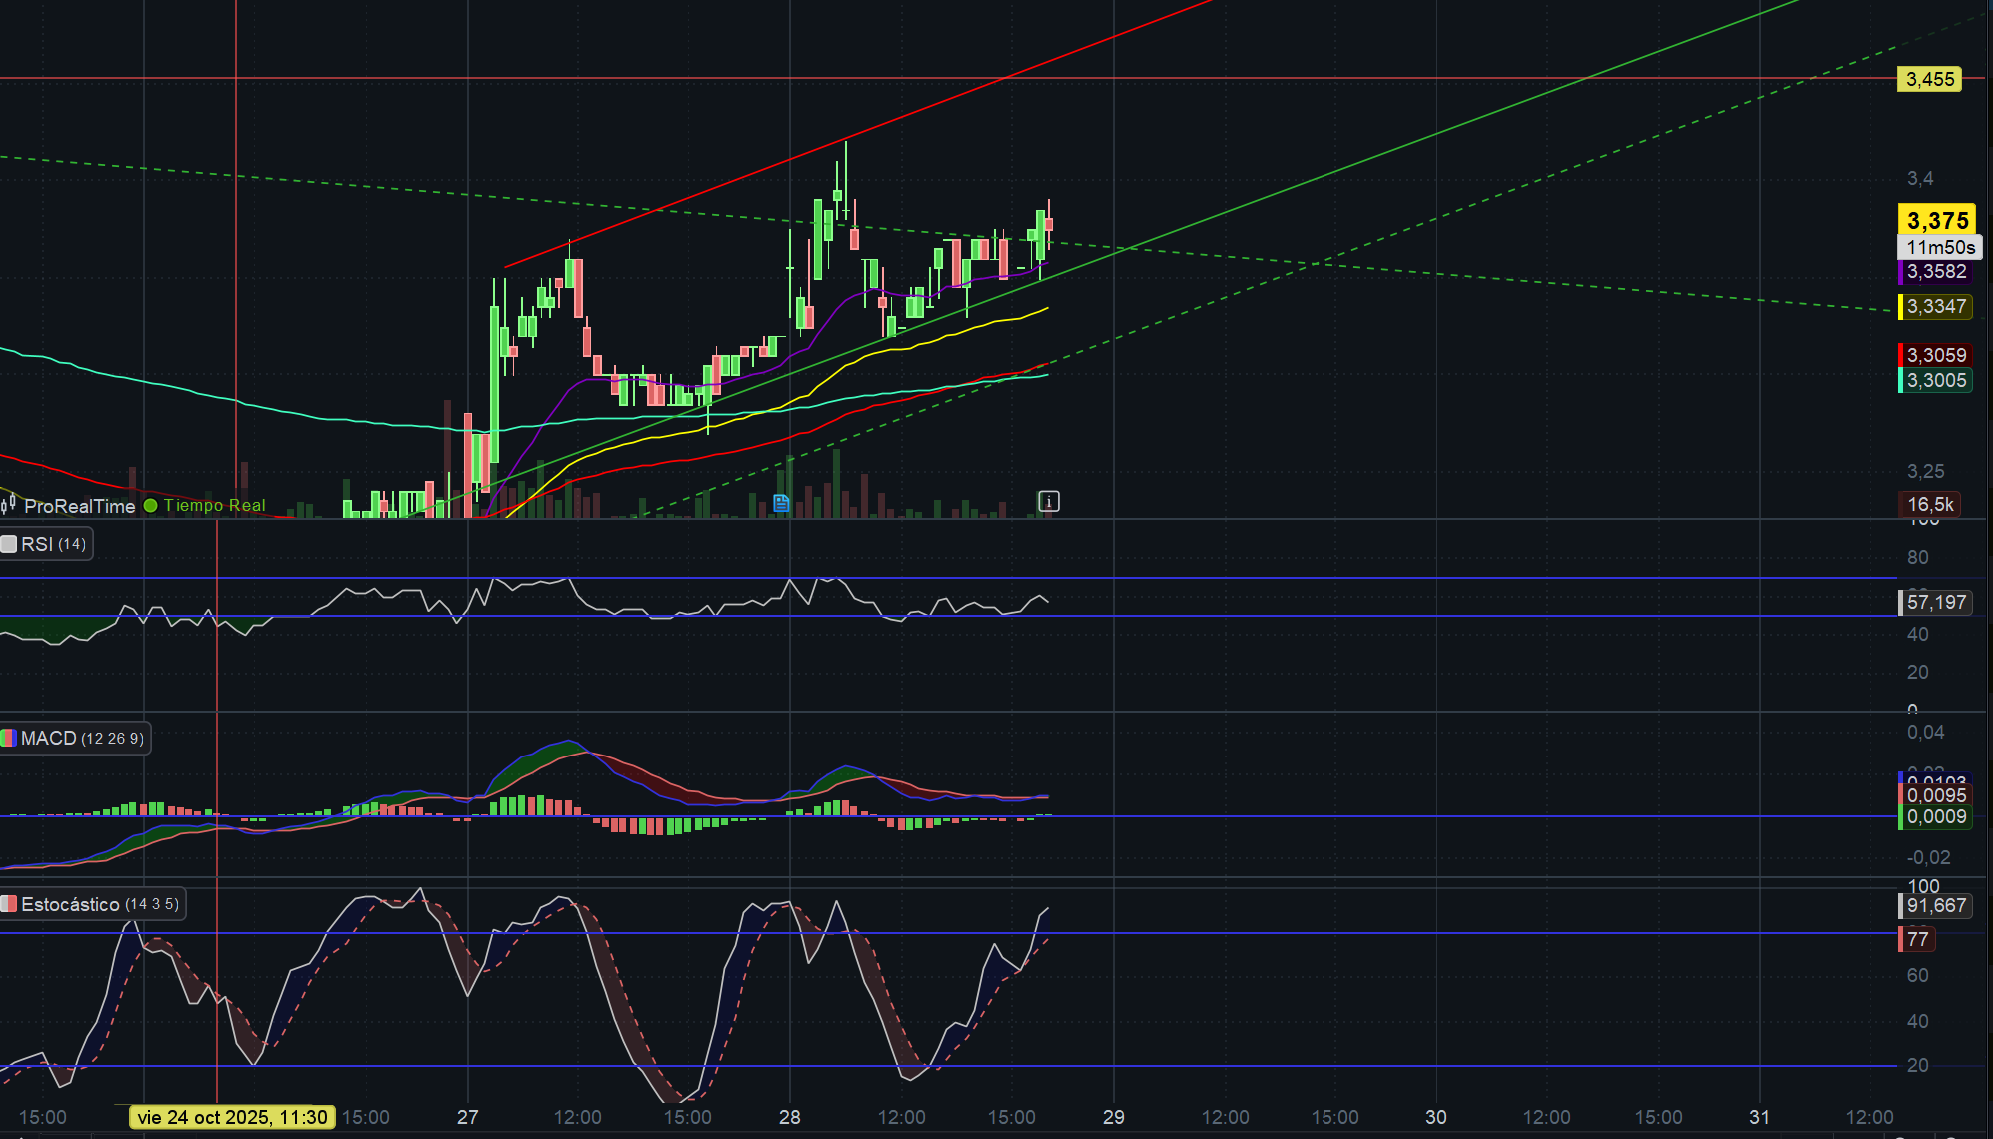This screenshot has width=1993, height=1139.
Task: Open the RSI (14) parameter text
Action: 72,544
